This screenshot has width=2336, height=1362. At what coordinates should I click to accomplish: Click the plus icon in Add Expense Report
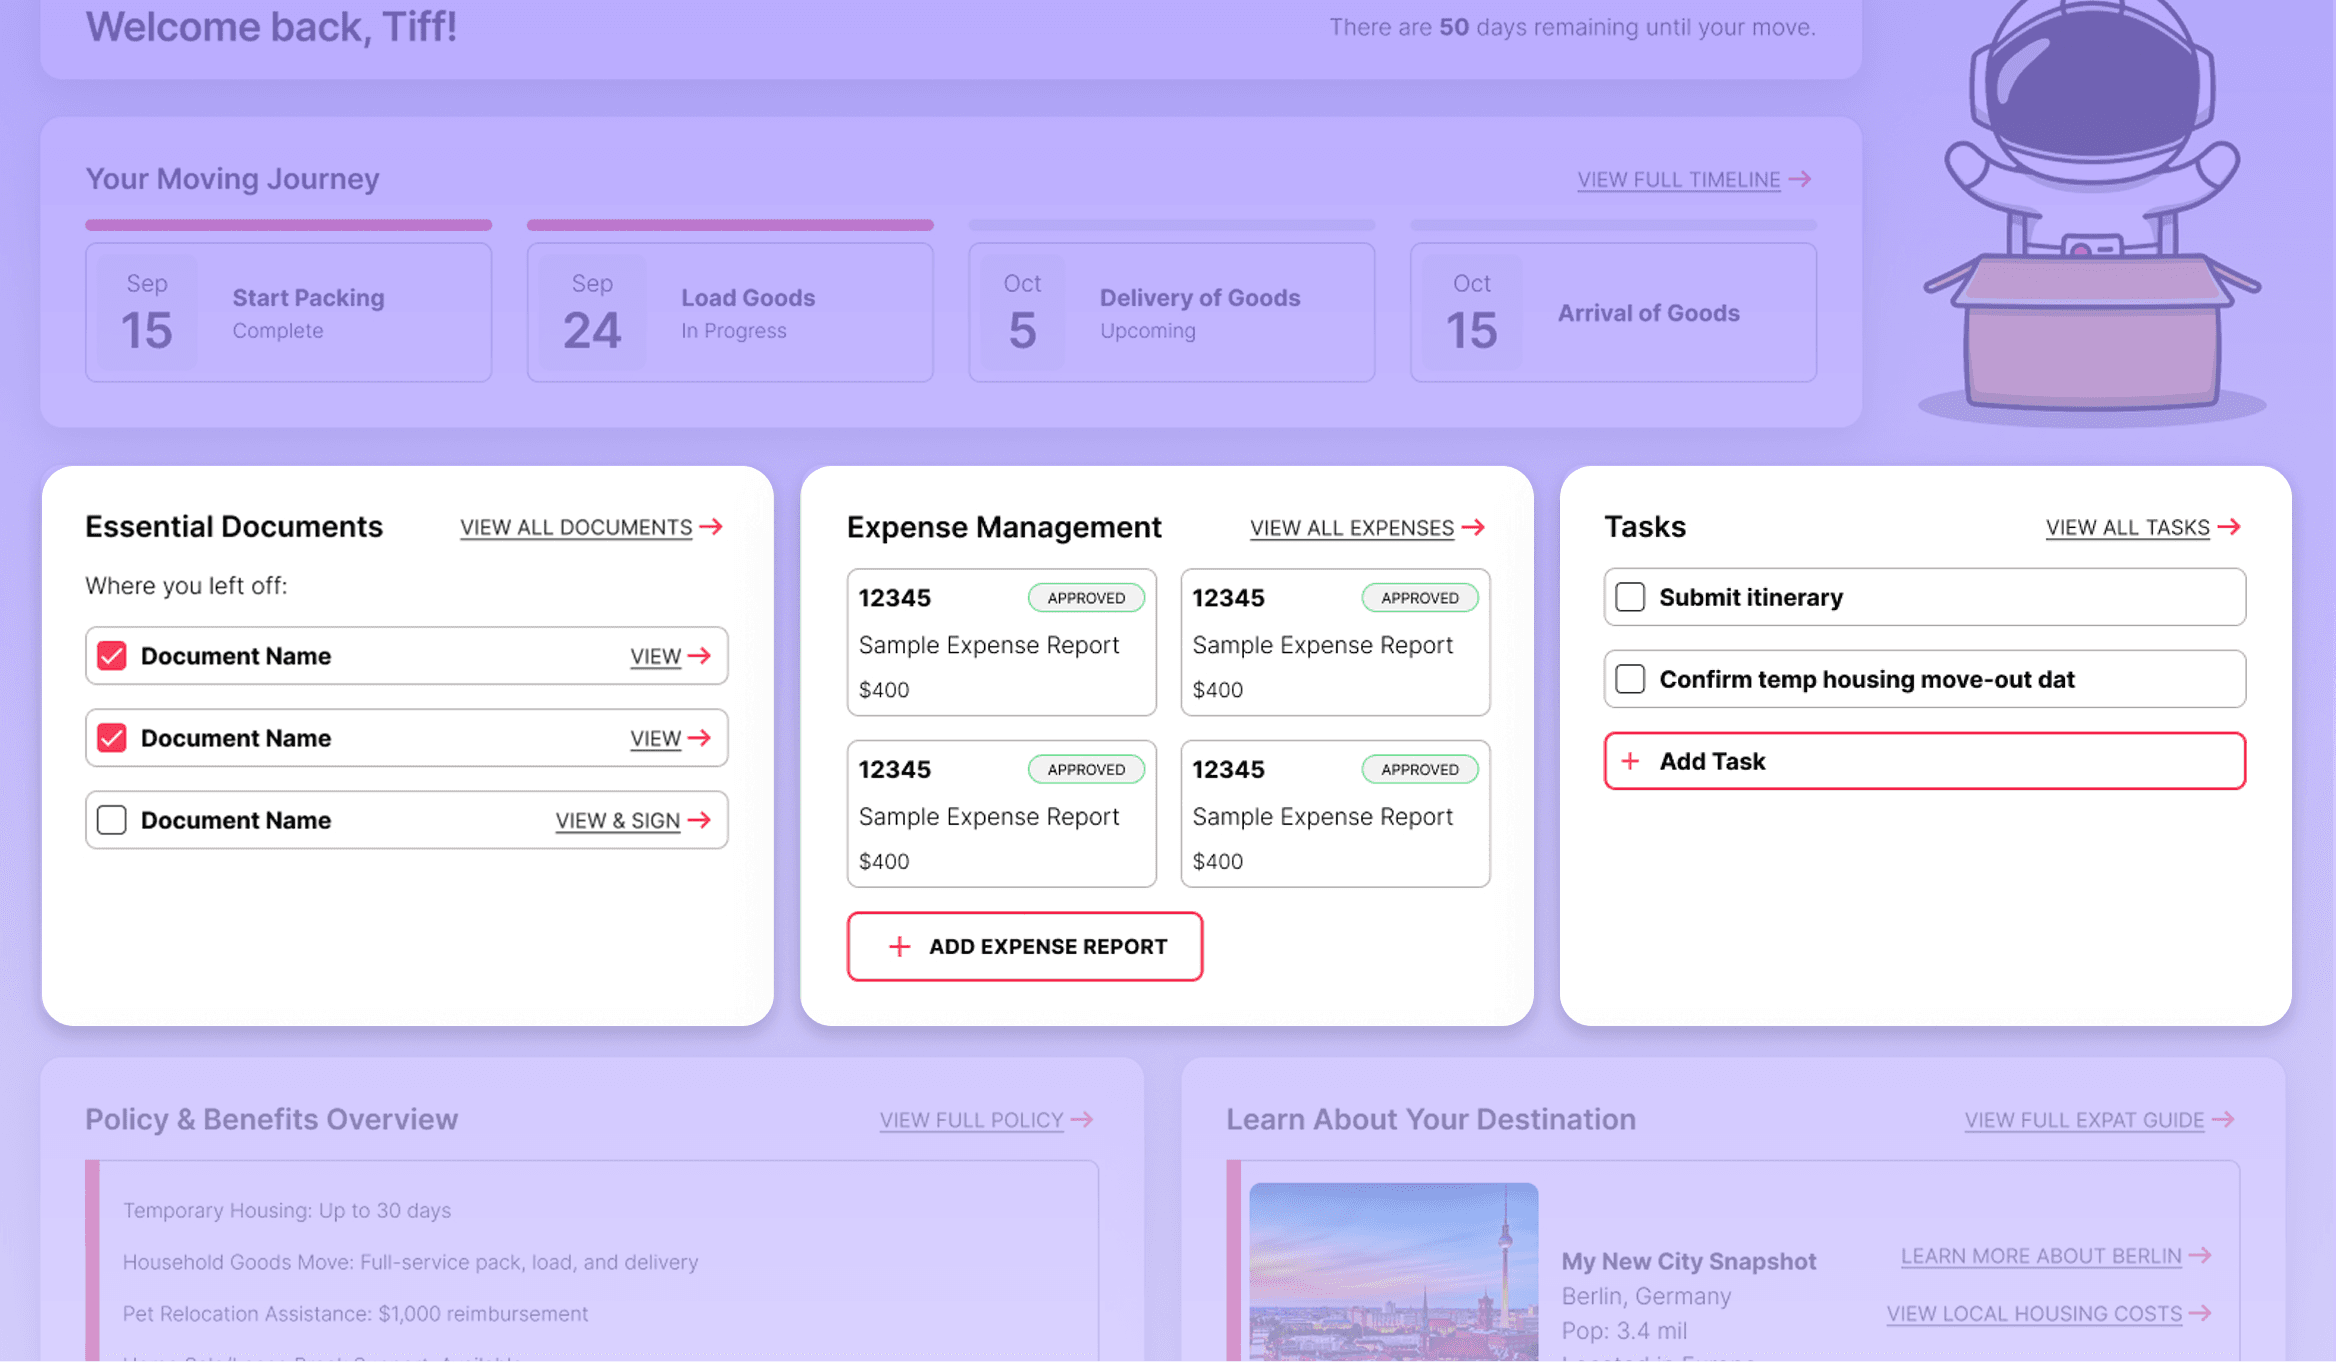click(x=899, y=946)
